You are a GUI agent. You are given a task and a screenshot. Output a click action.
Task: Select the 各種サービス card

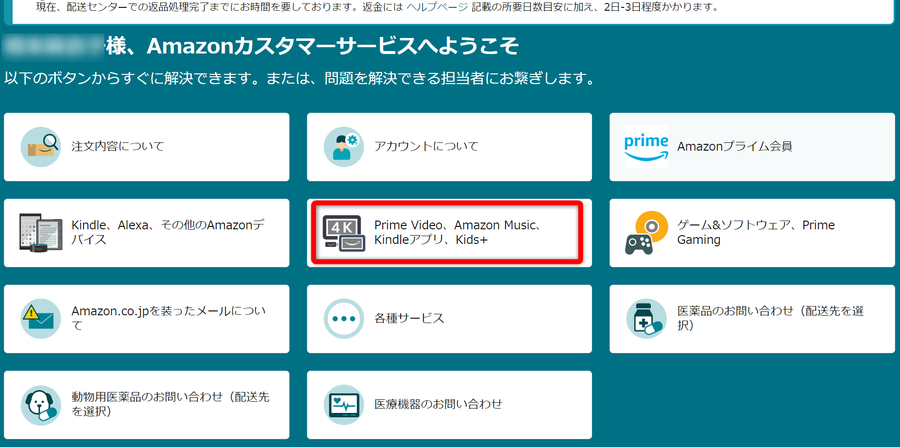449,318
